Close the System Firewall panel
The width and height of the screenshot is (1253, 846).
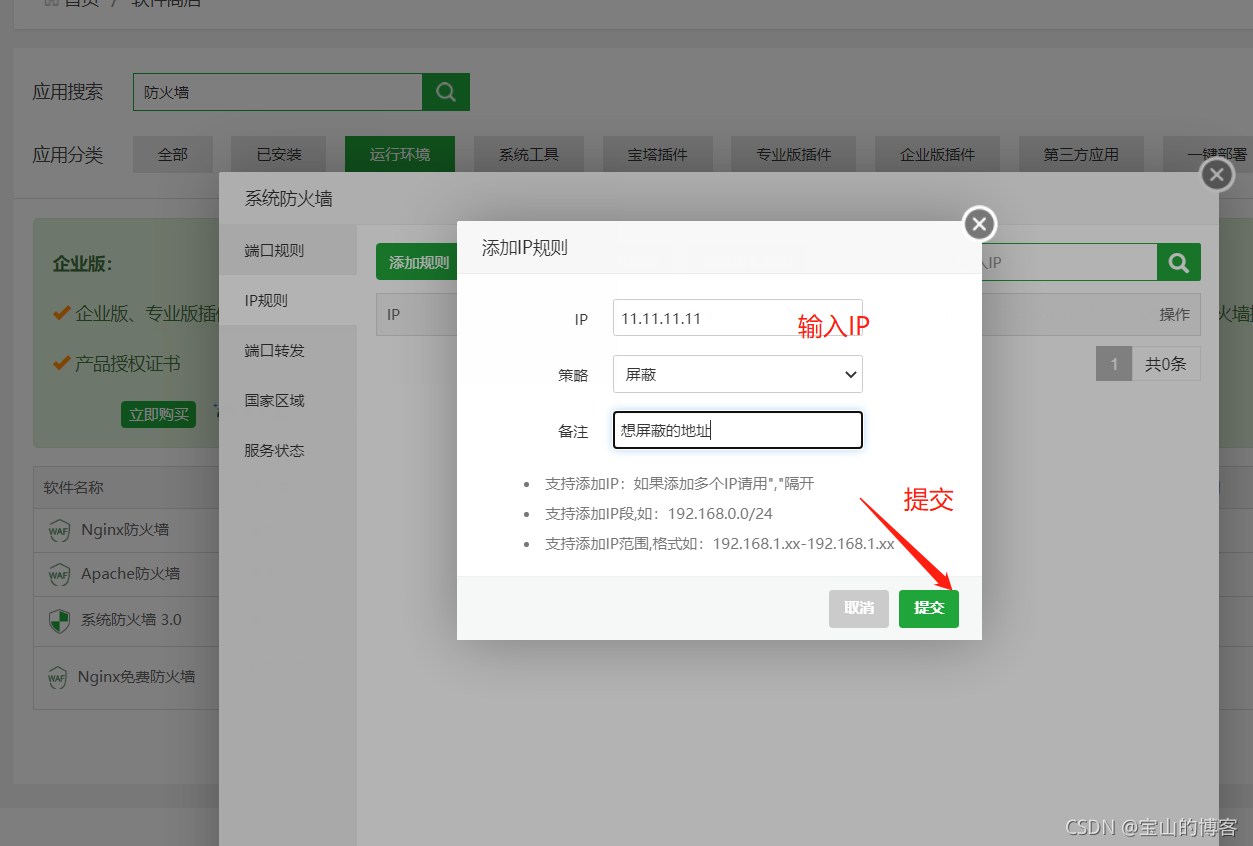click(x=1216, y=176)
